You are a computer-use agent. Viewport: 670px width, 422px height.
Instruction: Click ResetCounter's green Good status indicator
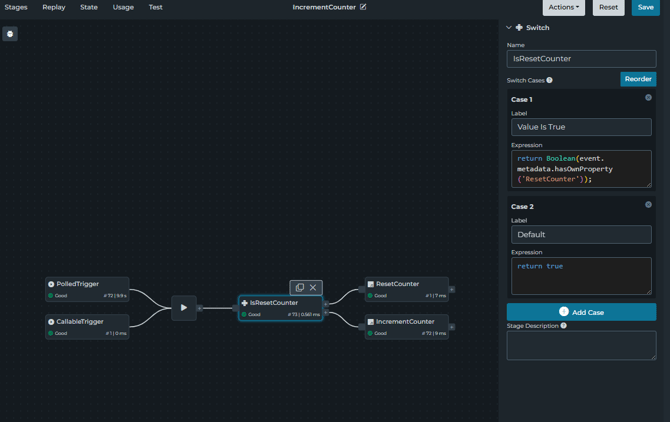click(x=370, y=296)
